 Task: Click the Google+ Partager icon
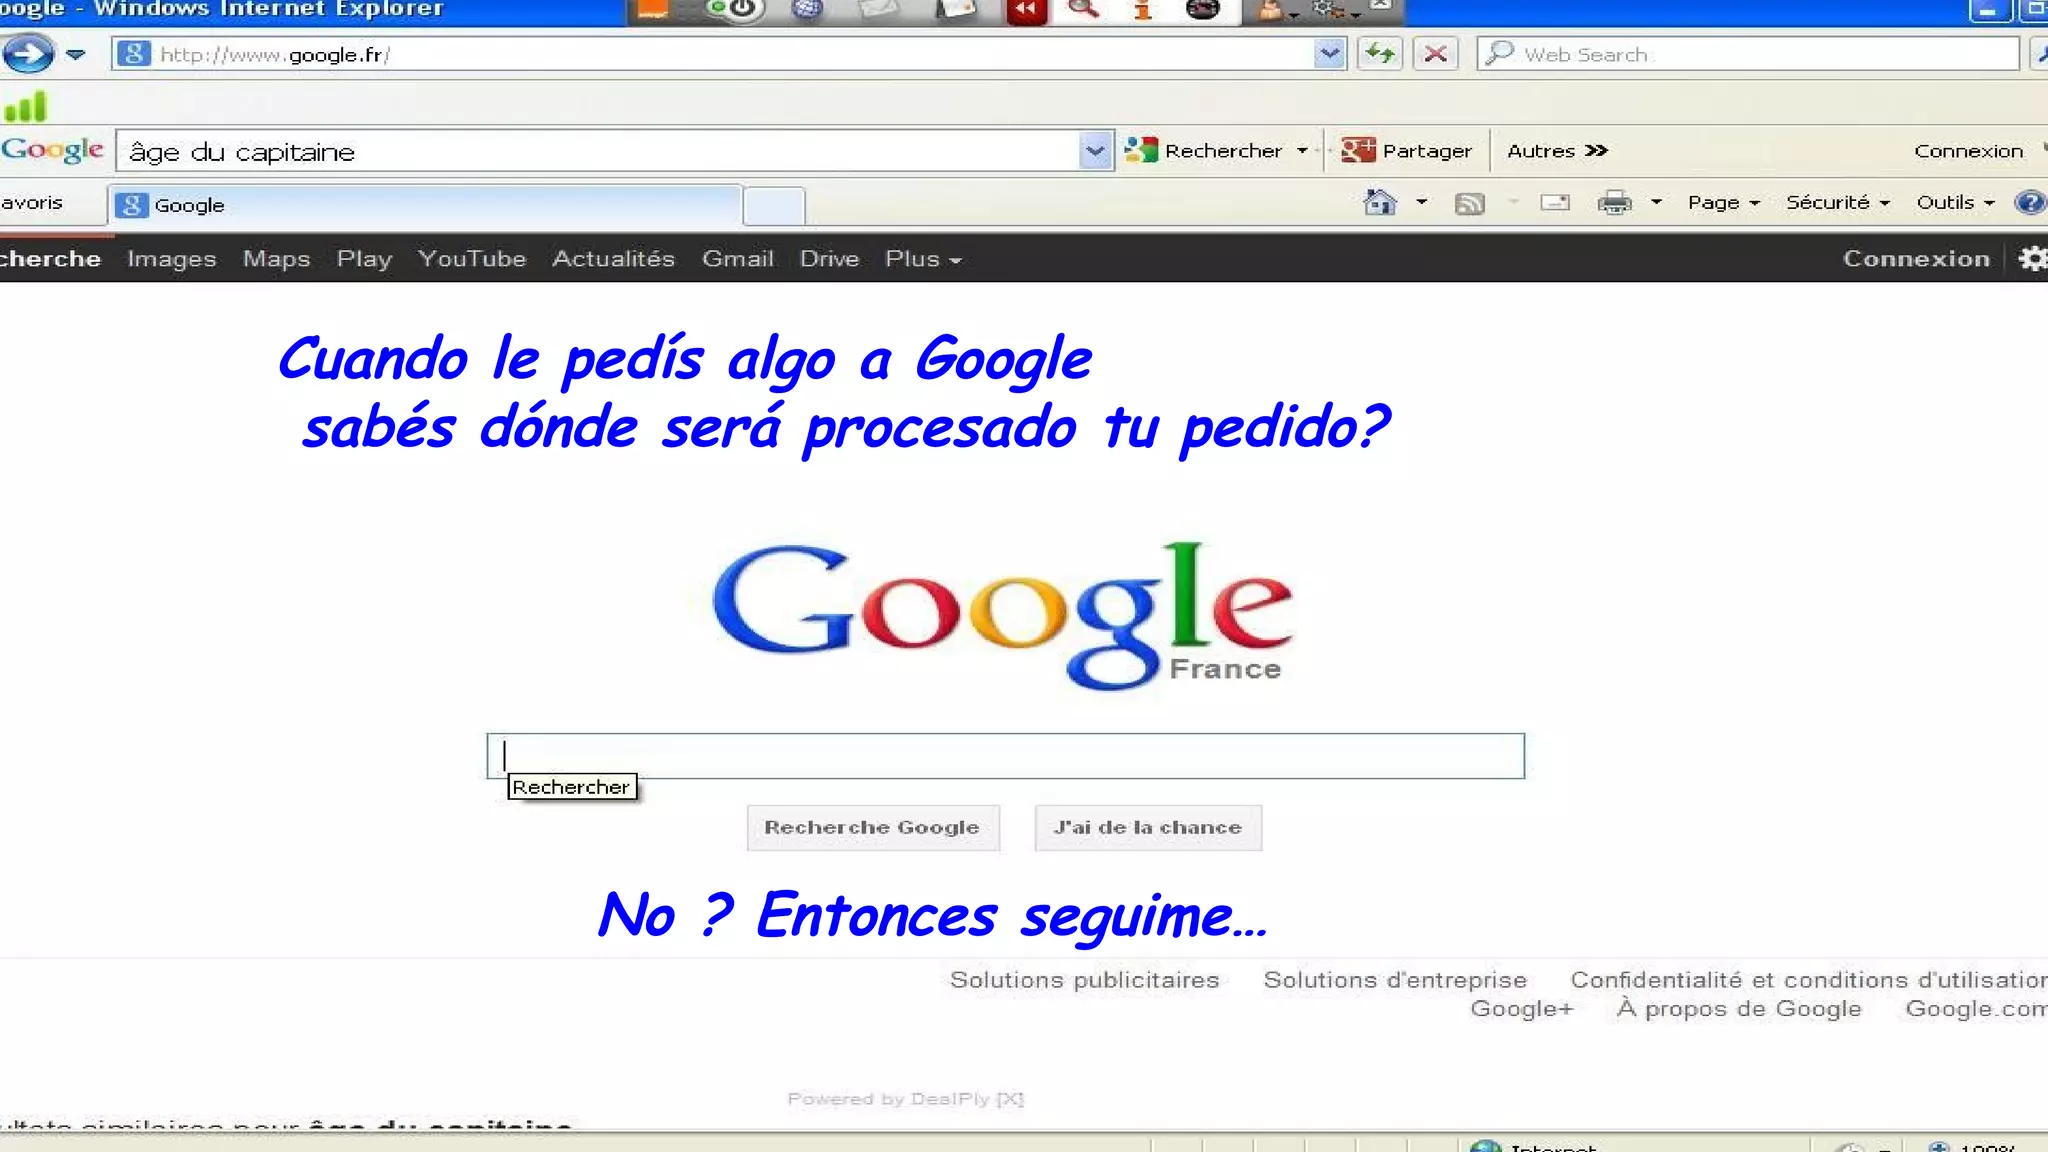pos(1358,151)
